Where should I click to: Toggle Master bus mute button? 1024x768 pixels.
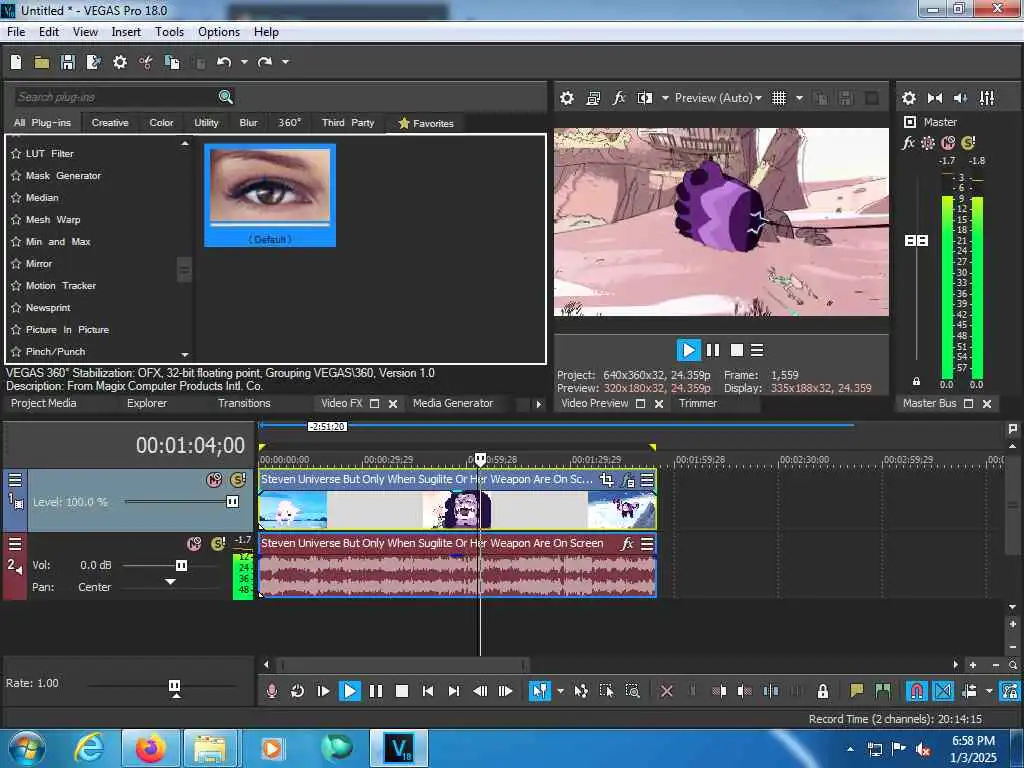tap(948, 142)
